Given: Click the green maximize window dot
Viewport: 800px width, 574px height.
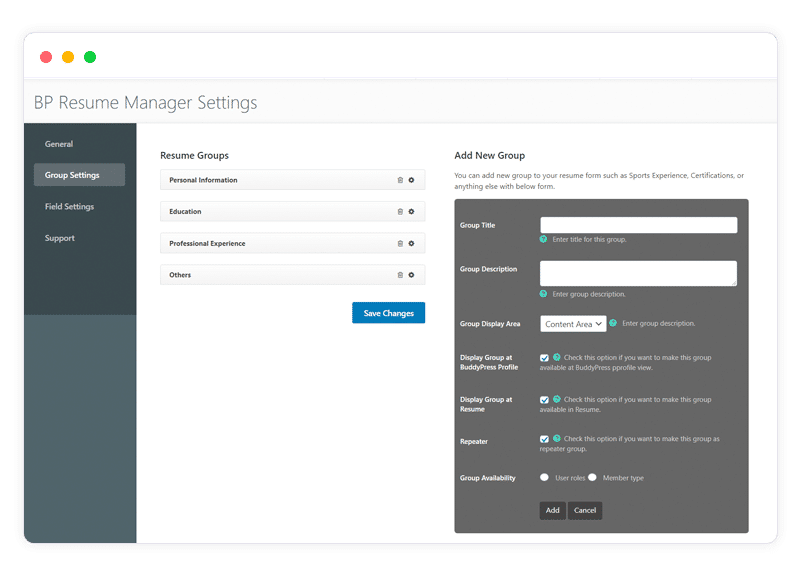Looking at the screenshot, I should [x=90, y=57].
